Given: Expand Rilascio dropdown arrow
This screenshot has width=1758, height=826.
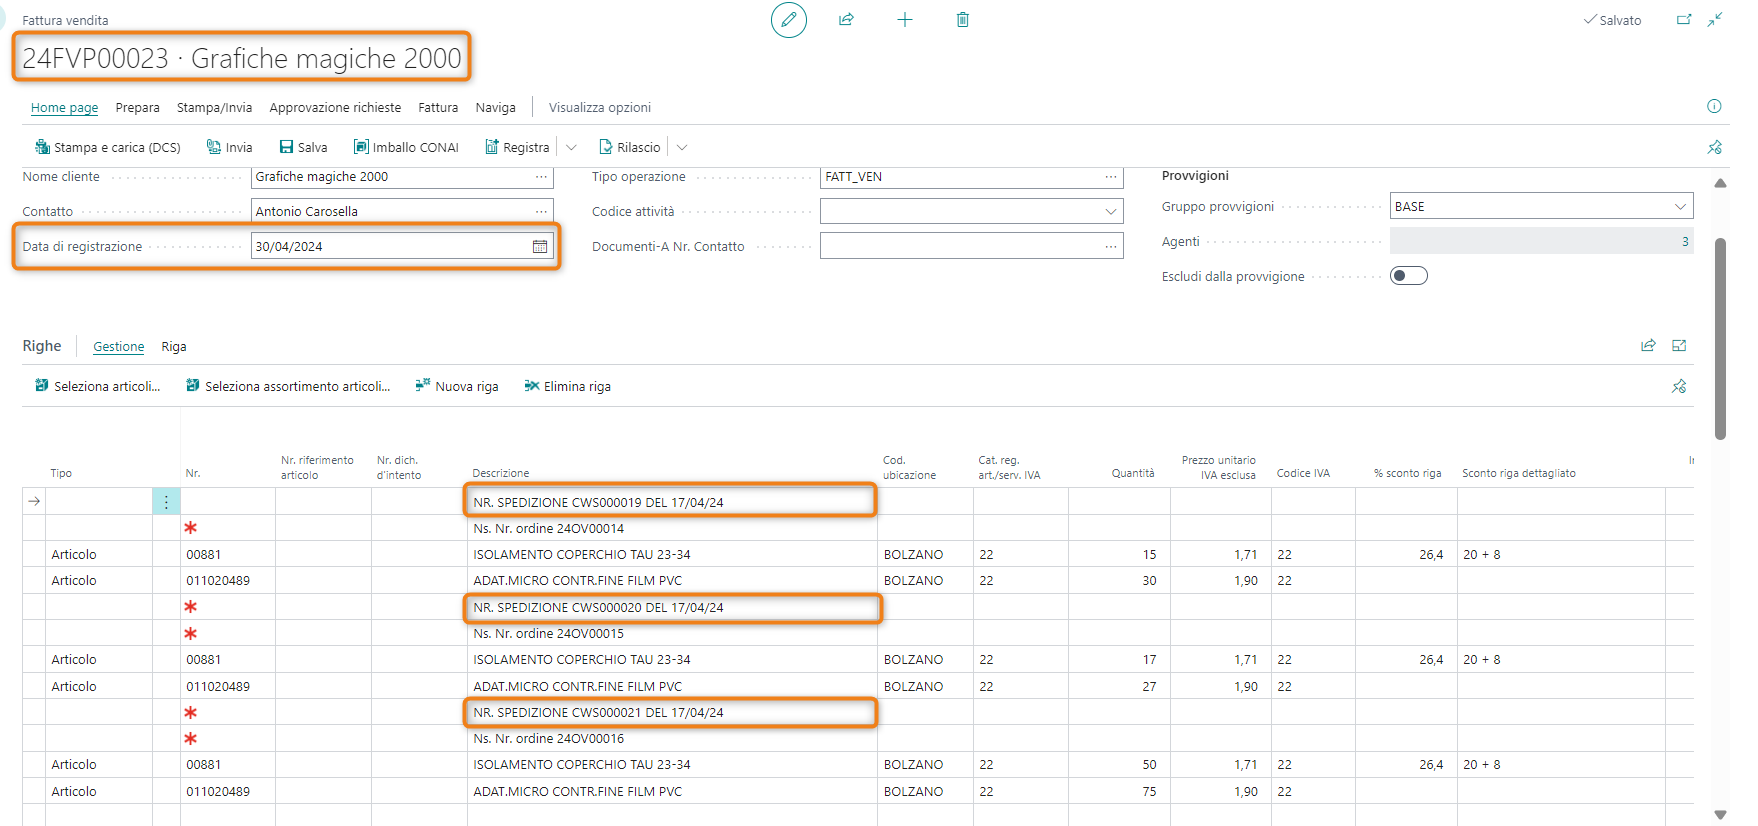Looking at the screenshot, I should 682,148.
